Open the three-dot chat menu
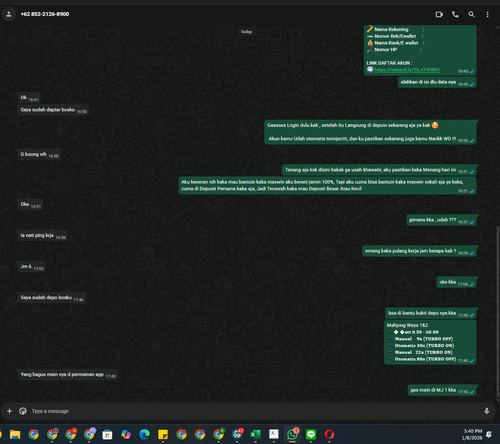The height and width of the screenshot is (444, 500). coord(487,14)
